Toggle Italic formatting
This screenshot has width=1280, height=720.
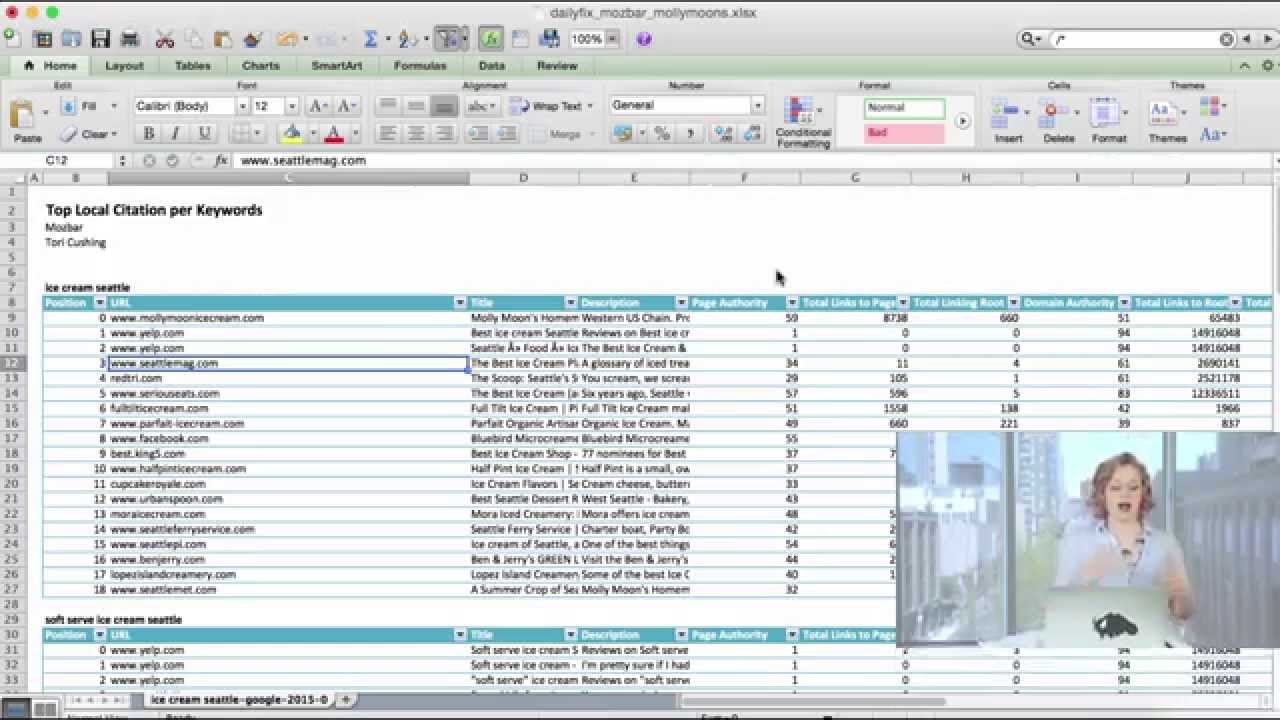[x=176, y=133]
